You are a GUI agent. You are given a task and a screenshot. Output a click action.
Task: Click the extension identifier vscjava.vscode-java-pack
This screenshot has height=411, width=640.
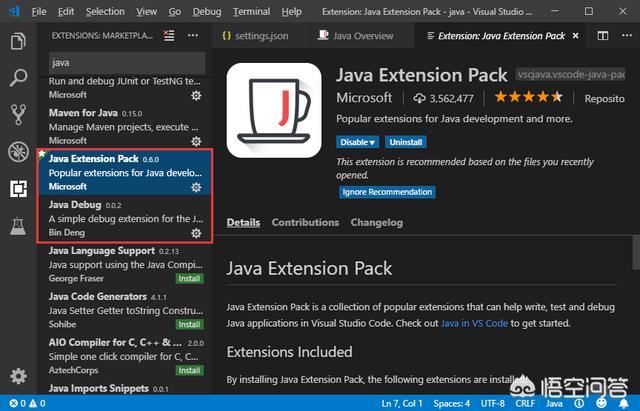(x=570, y=75)
